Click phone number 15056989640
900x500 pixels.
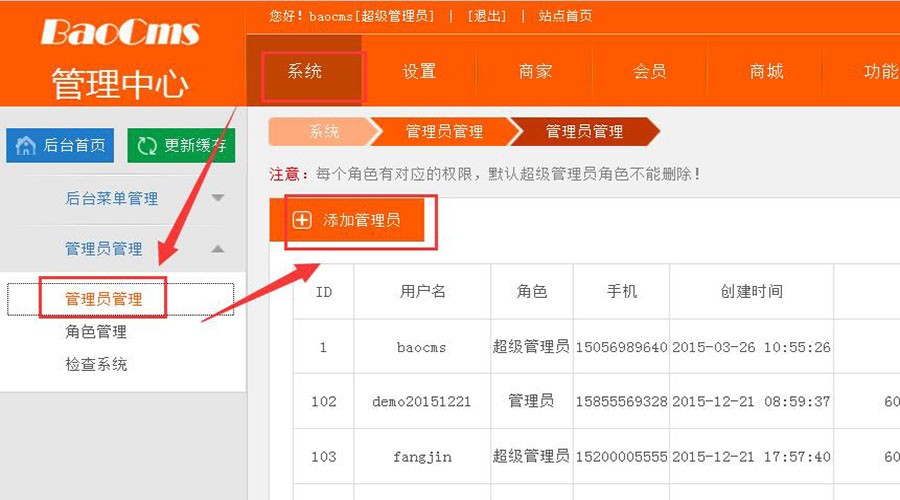[622, 347]
